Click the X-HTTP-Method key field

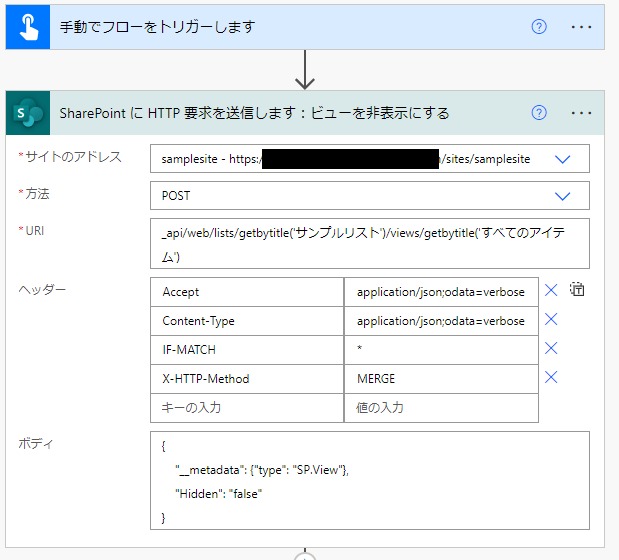point(247,379)
